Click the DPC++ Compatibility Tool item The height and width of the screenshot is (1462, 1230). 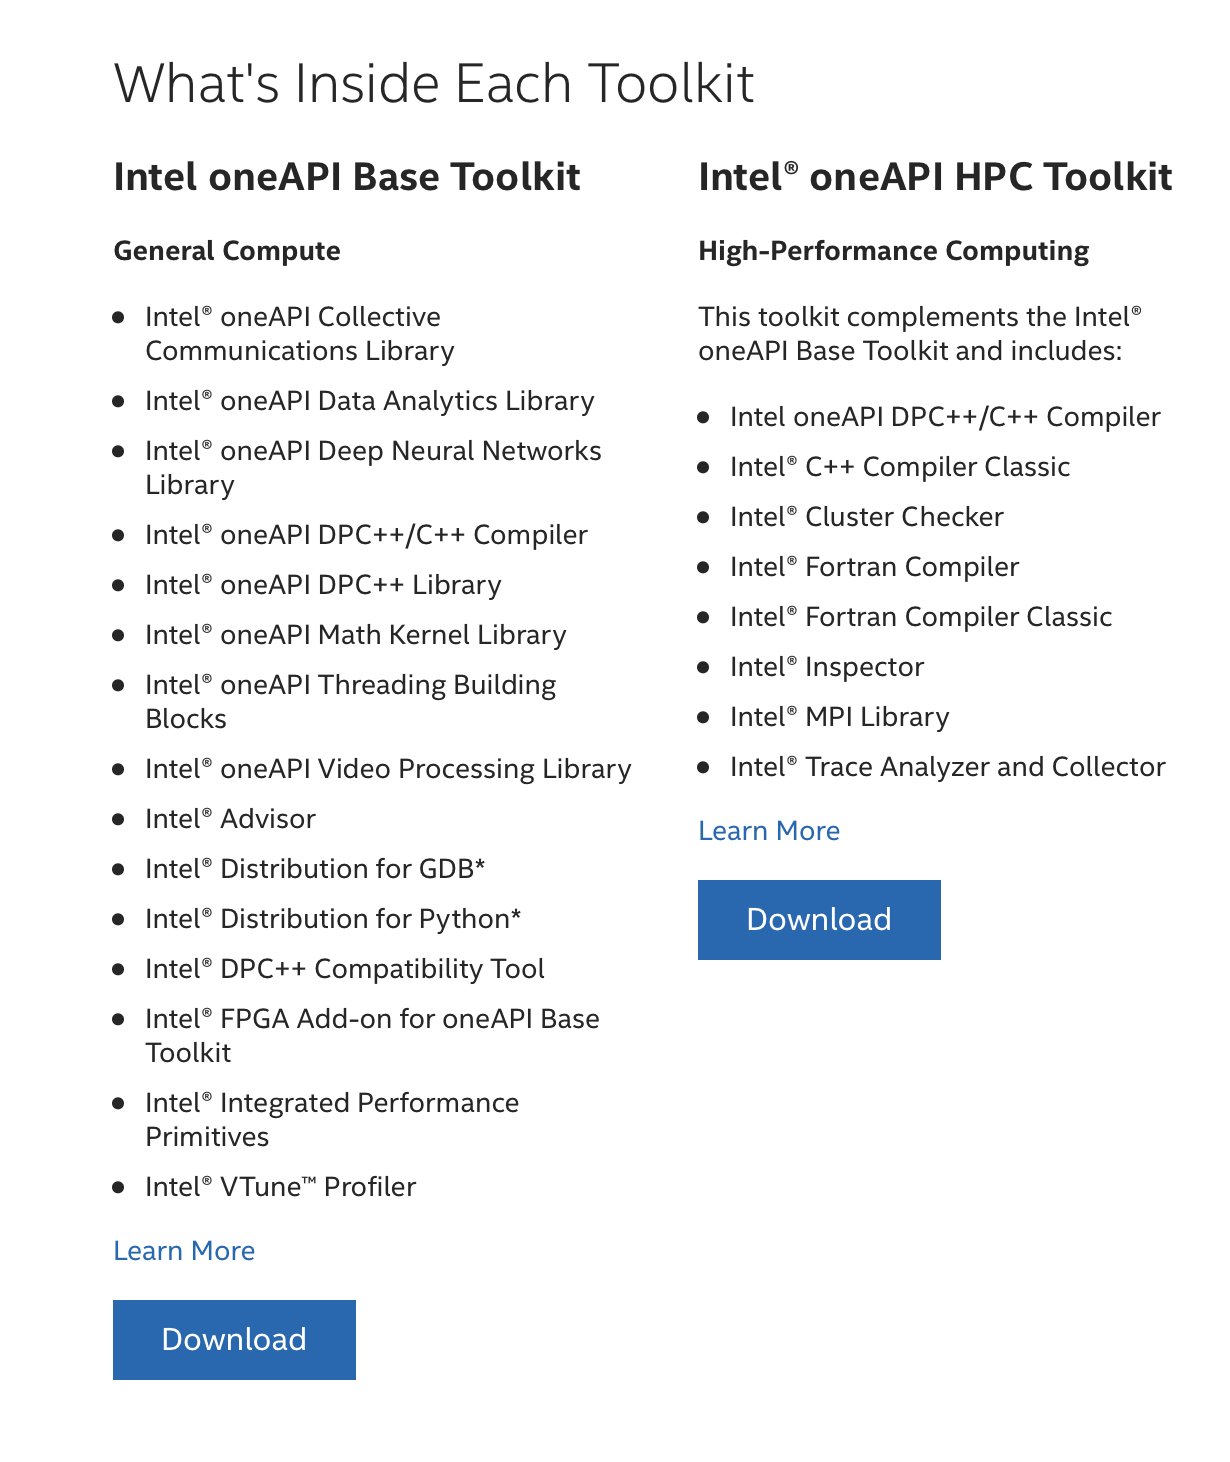click(344, 968)
